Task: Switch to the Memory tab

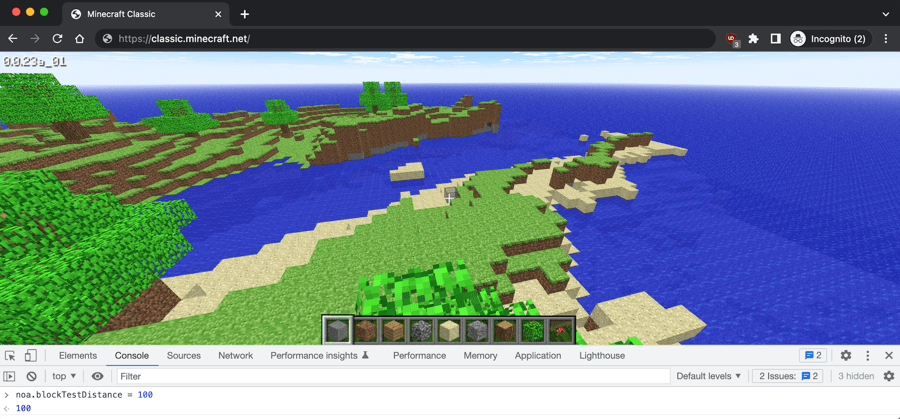Action: coord(480,356)
